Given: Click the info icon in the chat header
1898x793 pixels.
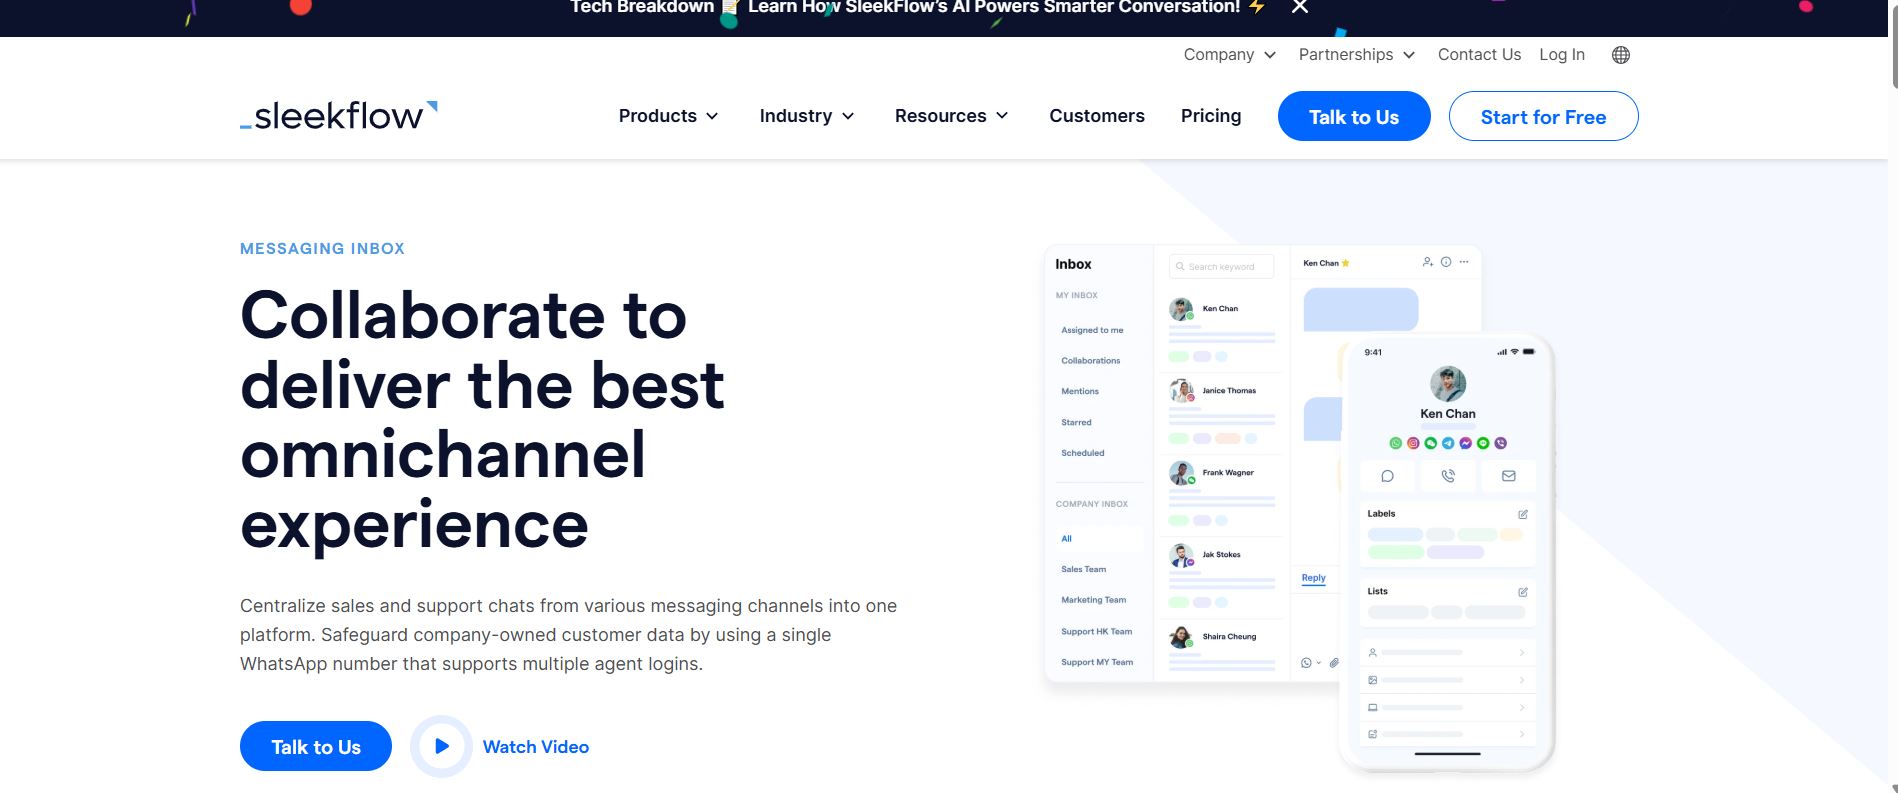Looking at the screenshot, I should pos(1446,262).
